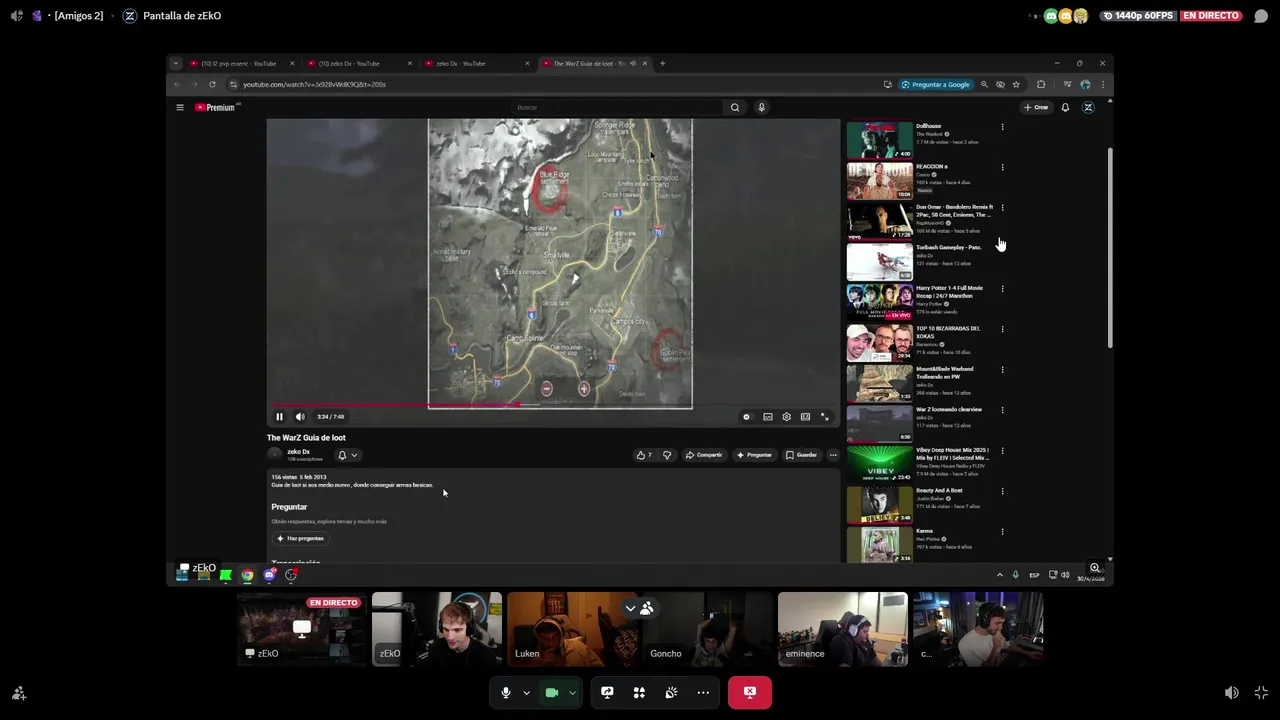This screenshot has width=1280, height=720.
Task: Pause the YouTube video
Action: coord(279,417)
